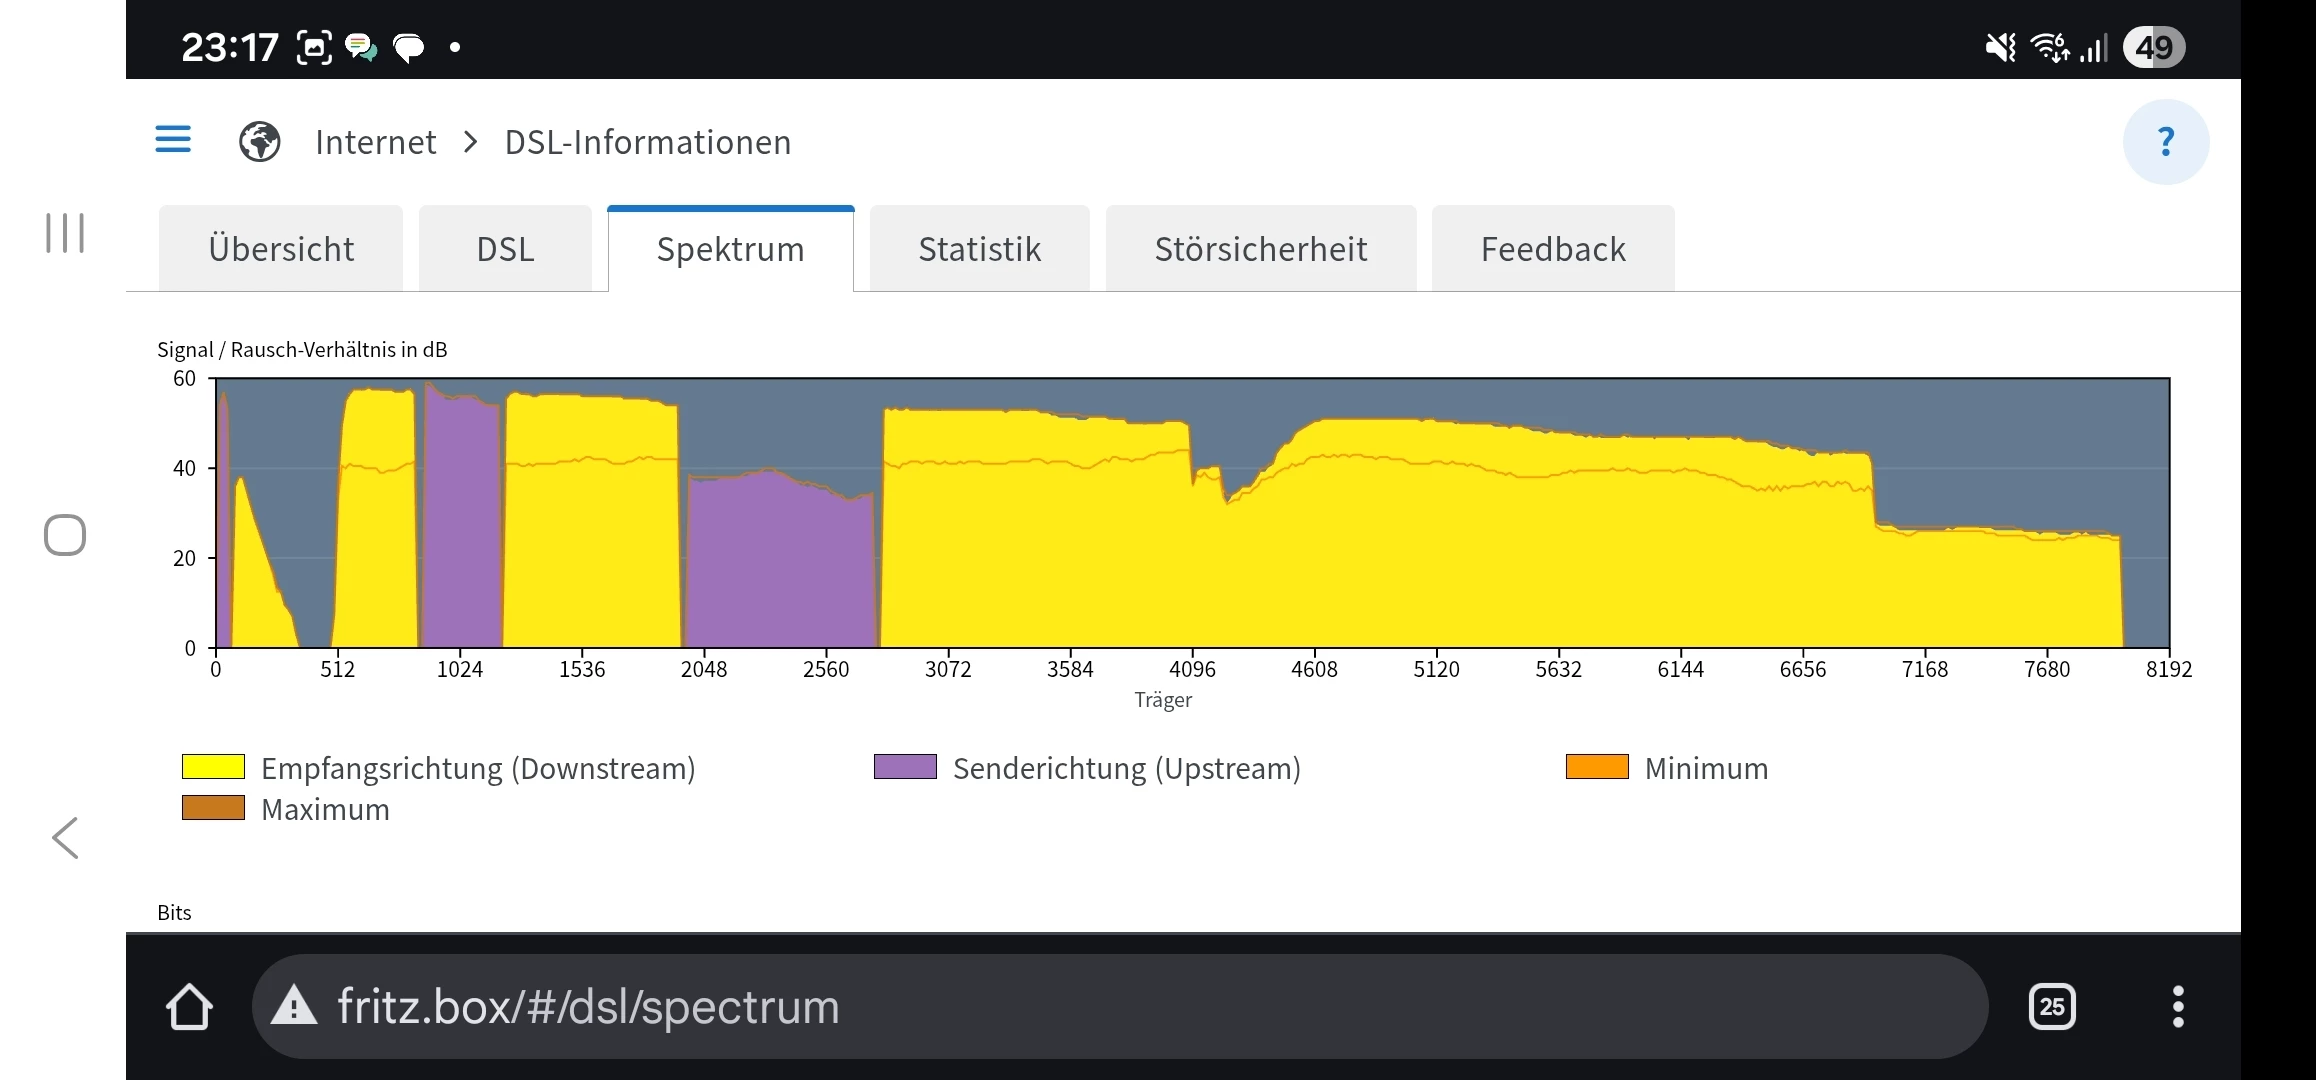The width and height of the screenshot is (2316, 1080).
Task: Open the Statistik tab
Action: coord(979,249)
